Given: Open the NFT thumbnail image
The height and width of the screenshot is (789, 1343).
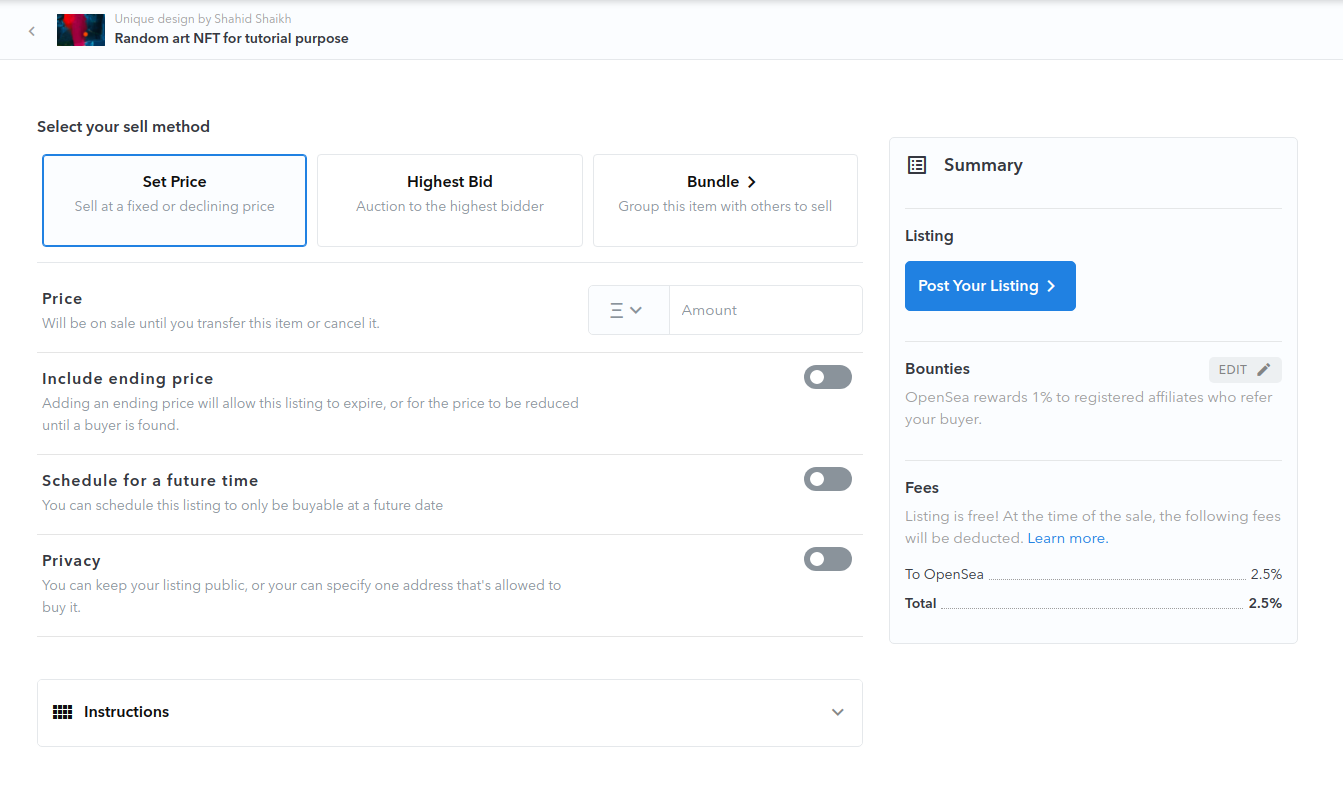Looking at the screenshot, I should point(81,30).
